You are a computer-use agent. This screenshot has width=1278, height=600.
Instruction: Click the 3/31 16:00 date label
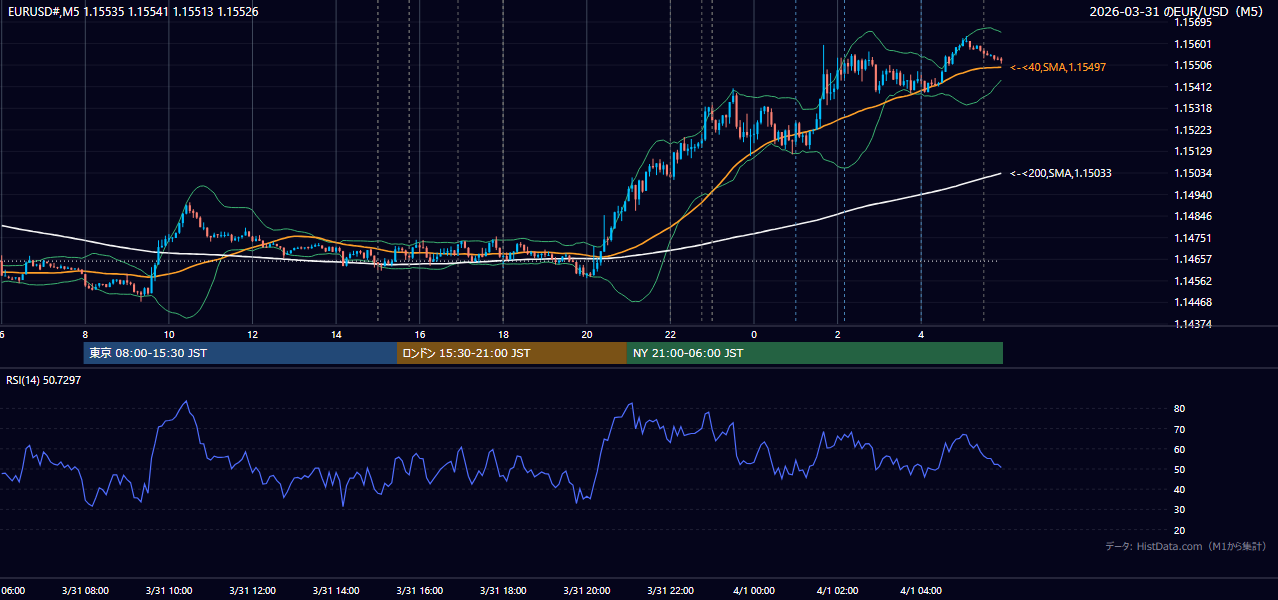[x=419, y=591]
